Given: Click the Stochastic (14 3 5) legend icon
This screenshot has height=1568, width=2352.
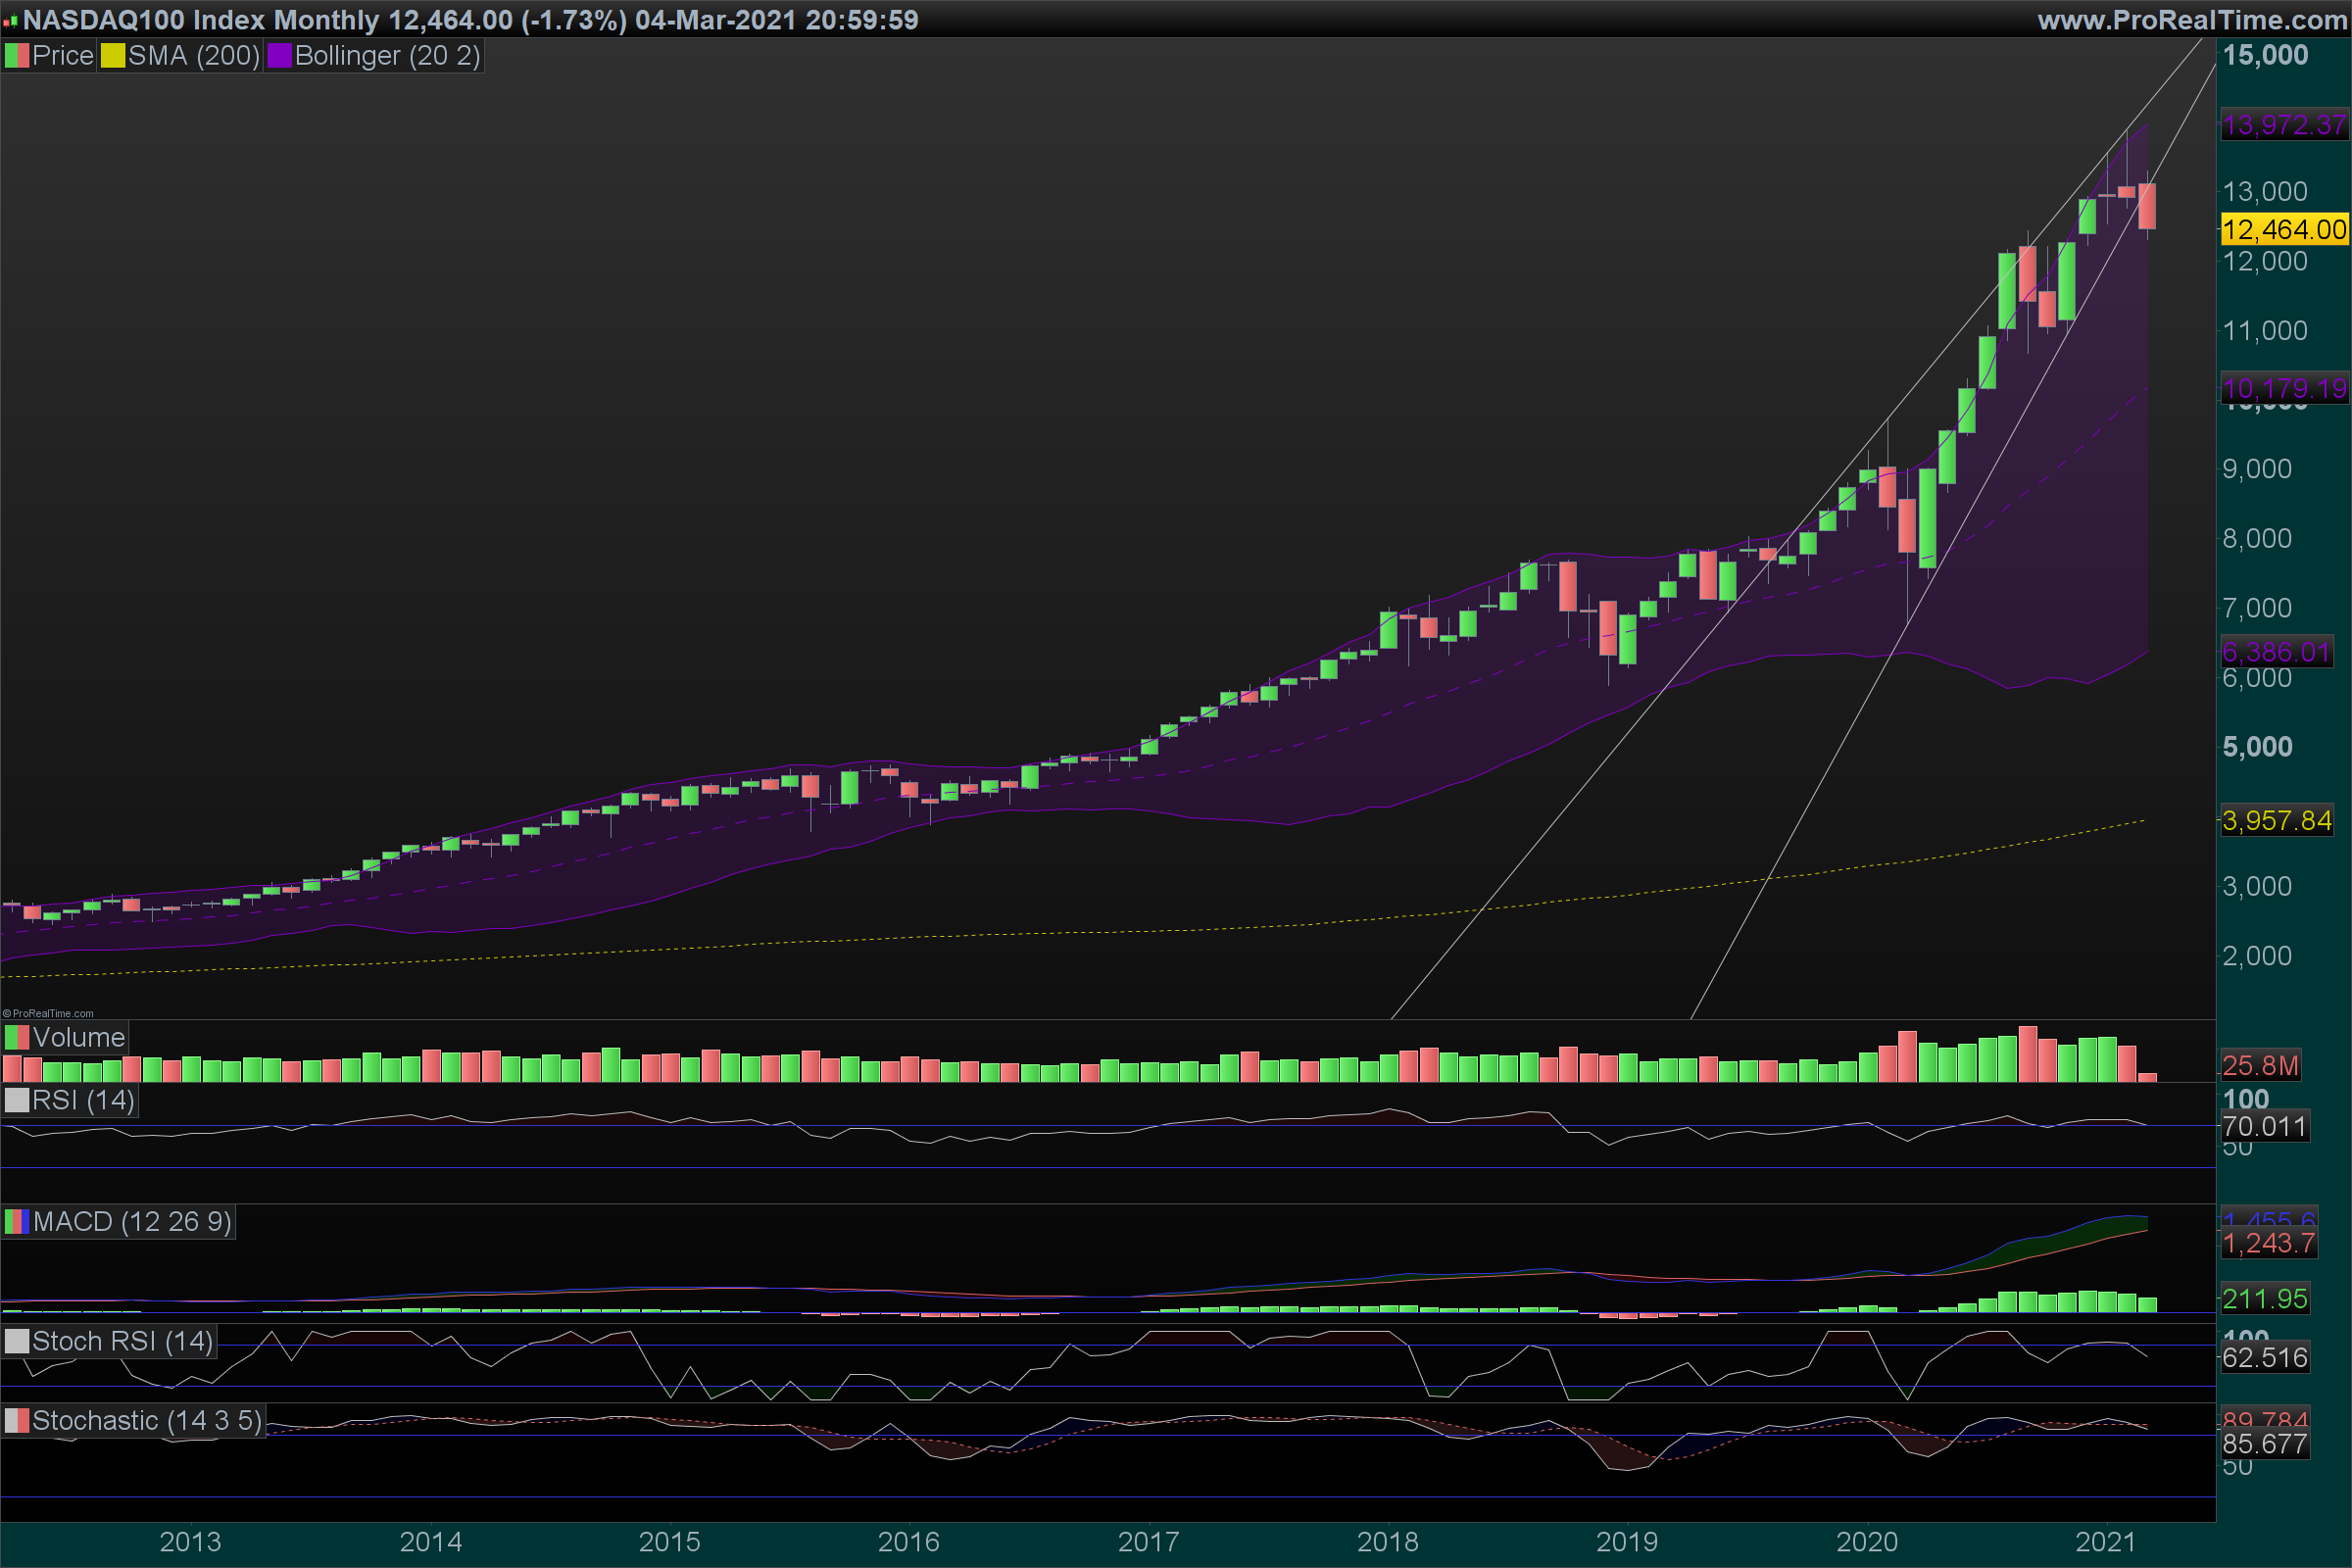Looking at the screenshot, I should click(17, 1420).
